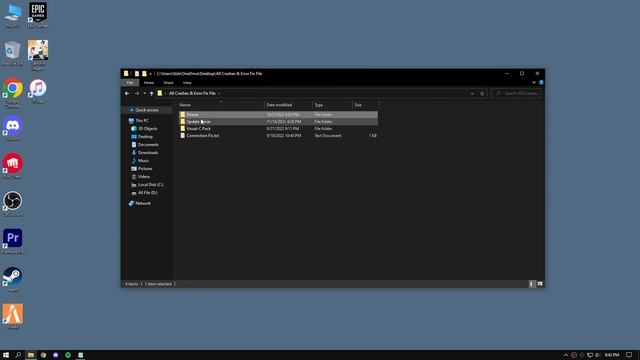Image resolution: width=640 pixels, height=360 pixels.
Task: Go back with Explorer's back arrow
Action: click(x=127, y=93)
